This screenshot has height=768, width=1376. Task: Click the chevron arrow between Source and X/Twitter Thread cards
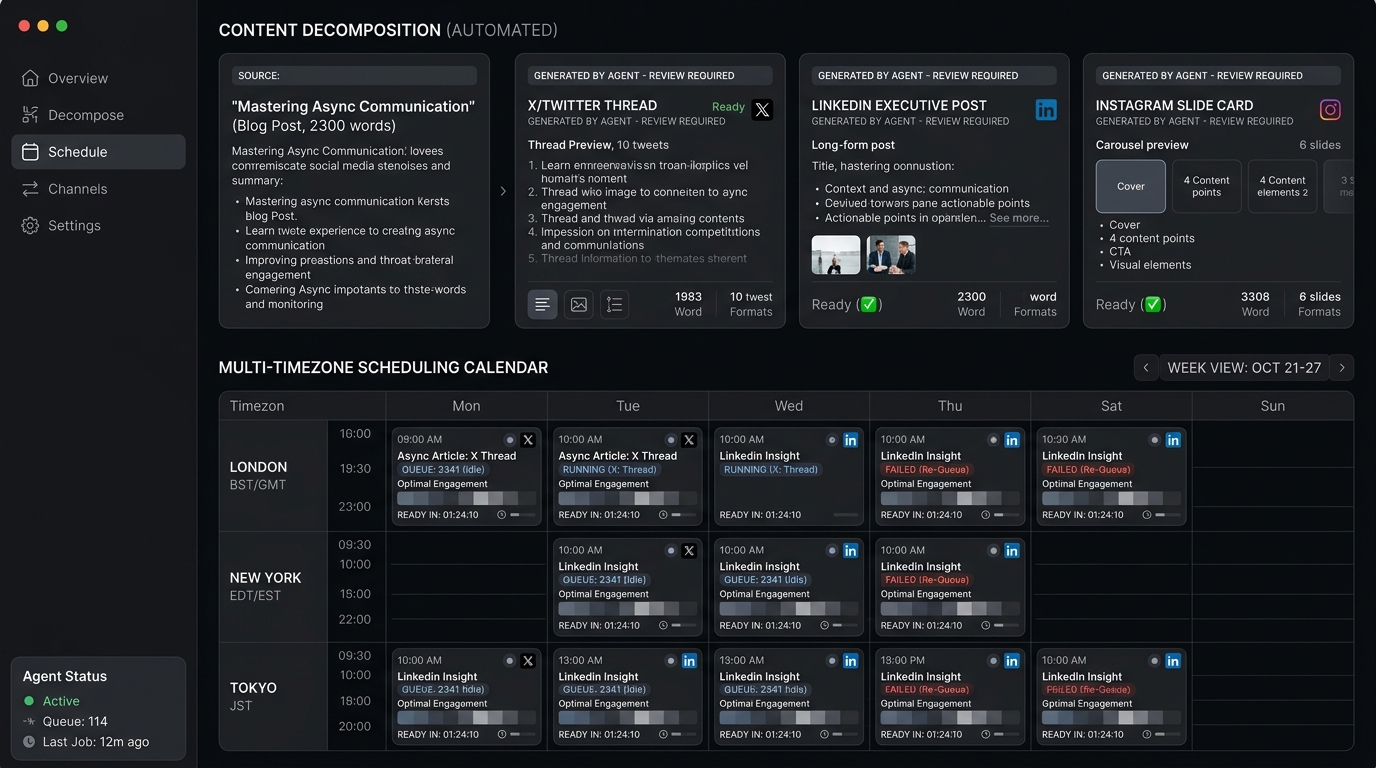503,191
